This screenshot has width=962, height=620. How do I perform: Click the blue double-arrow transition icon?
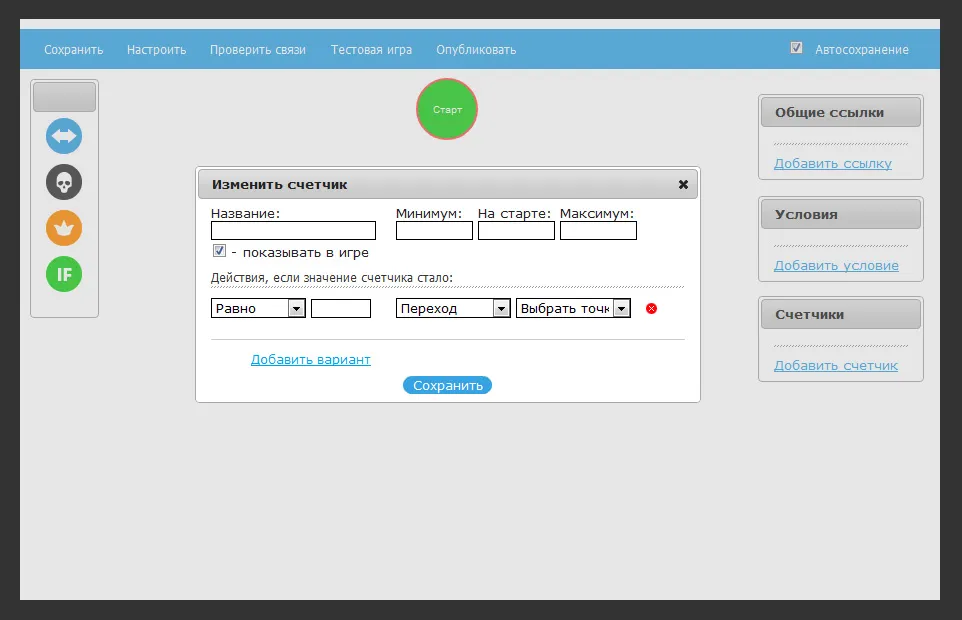pos(64,136)
